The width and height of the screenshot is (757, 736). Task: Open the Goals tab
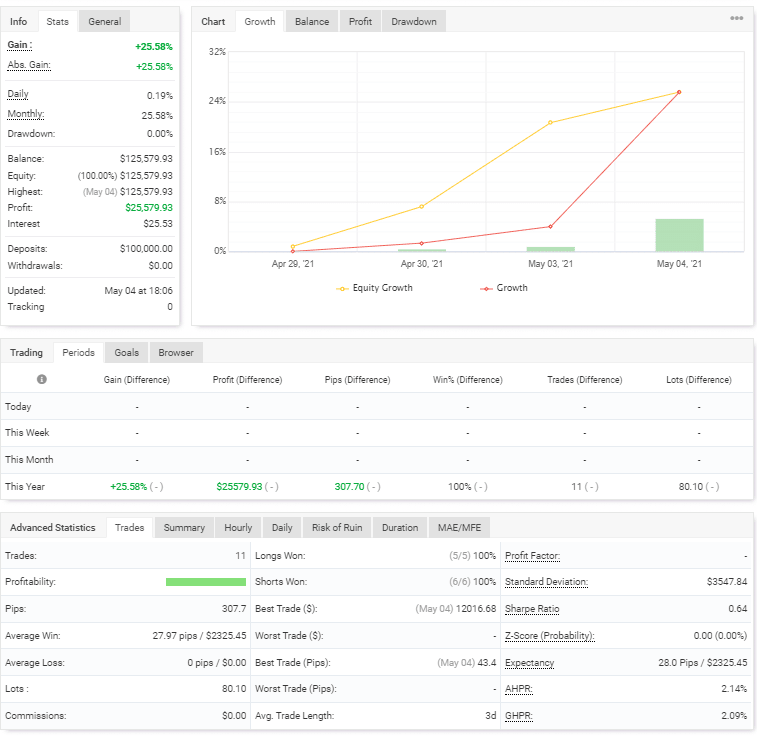[126, 352]
